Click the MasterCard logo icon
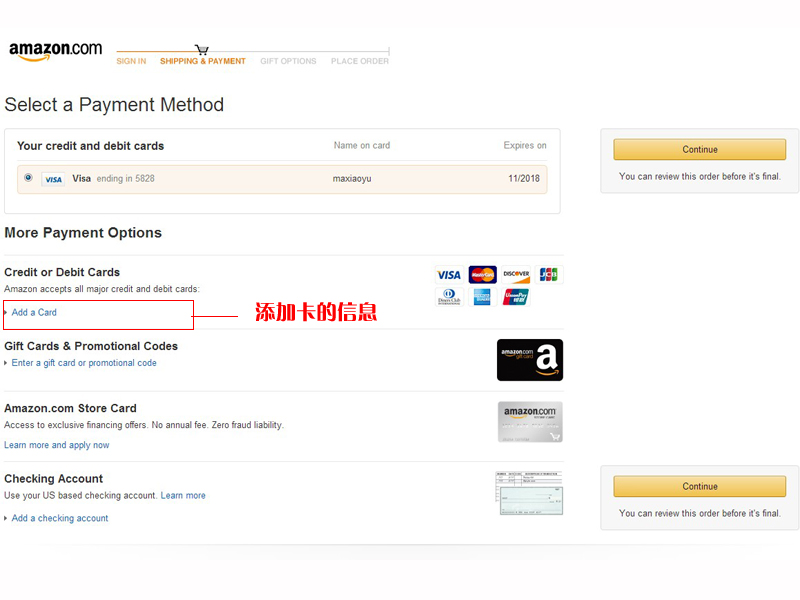Viewport: 800px width, 600px height. [482, 275]
